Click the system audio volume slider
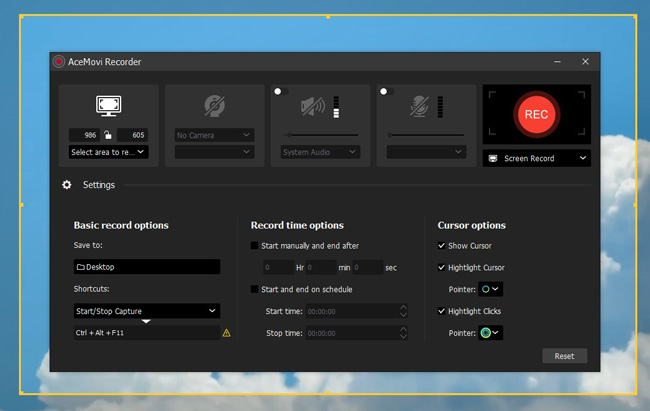The image size is (650, 411). pos(321,135)
